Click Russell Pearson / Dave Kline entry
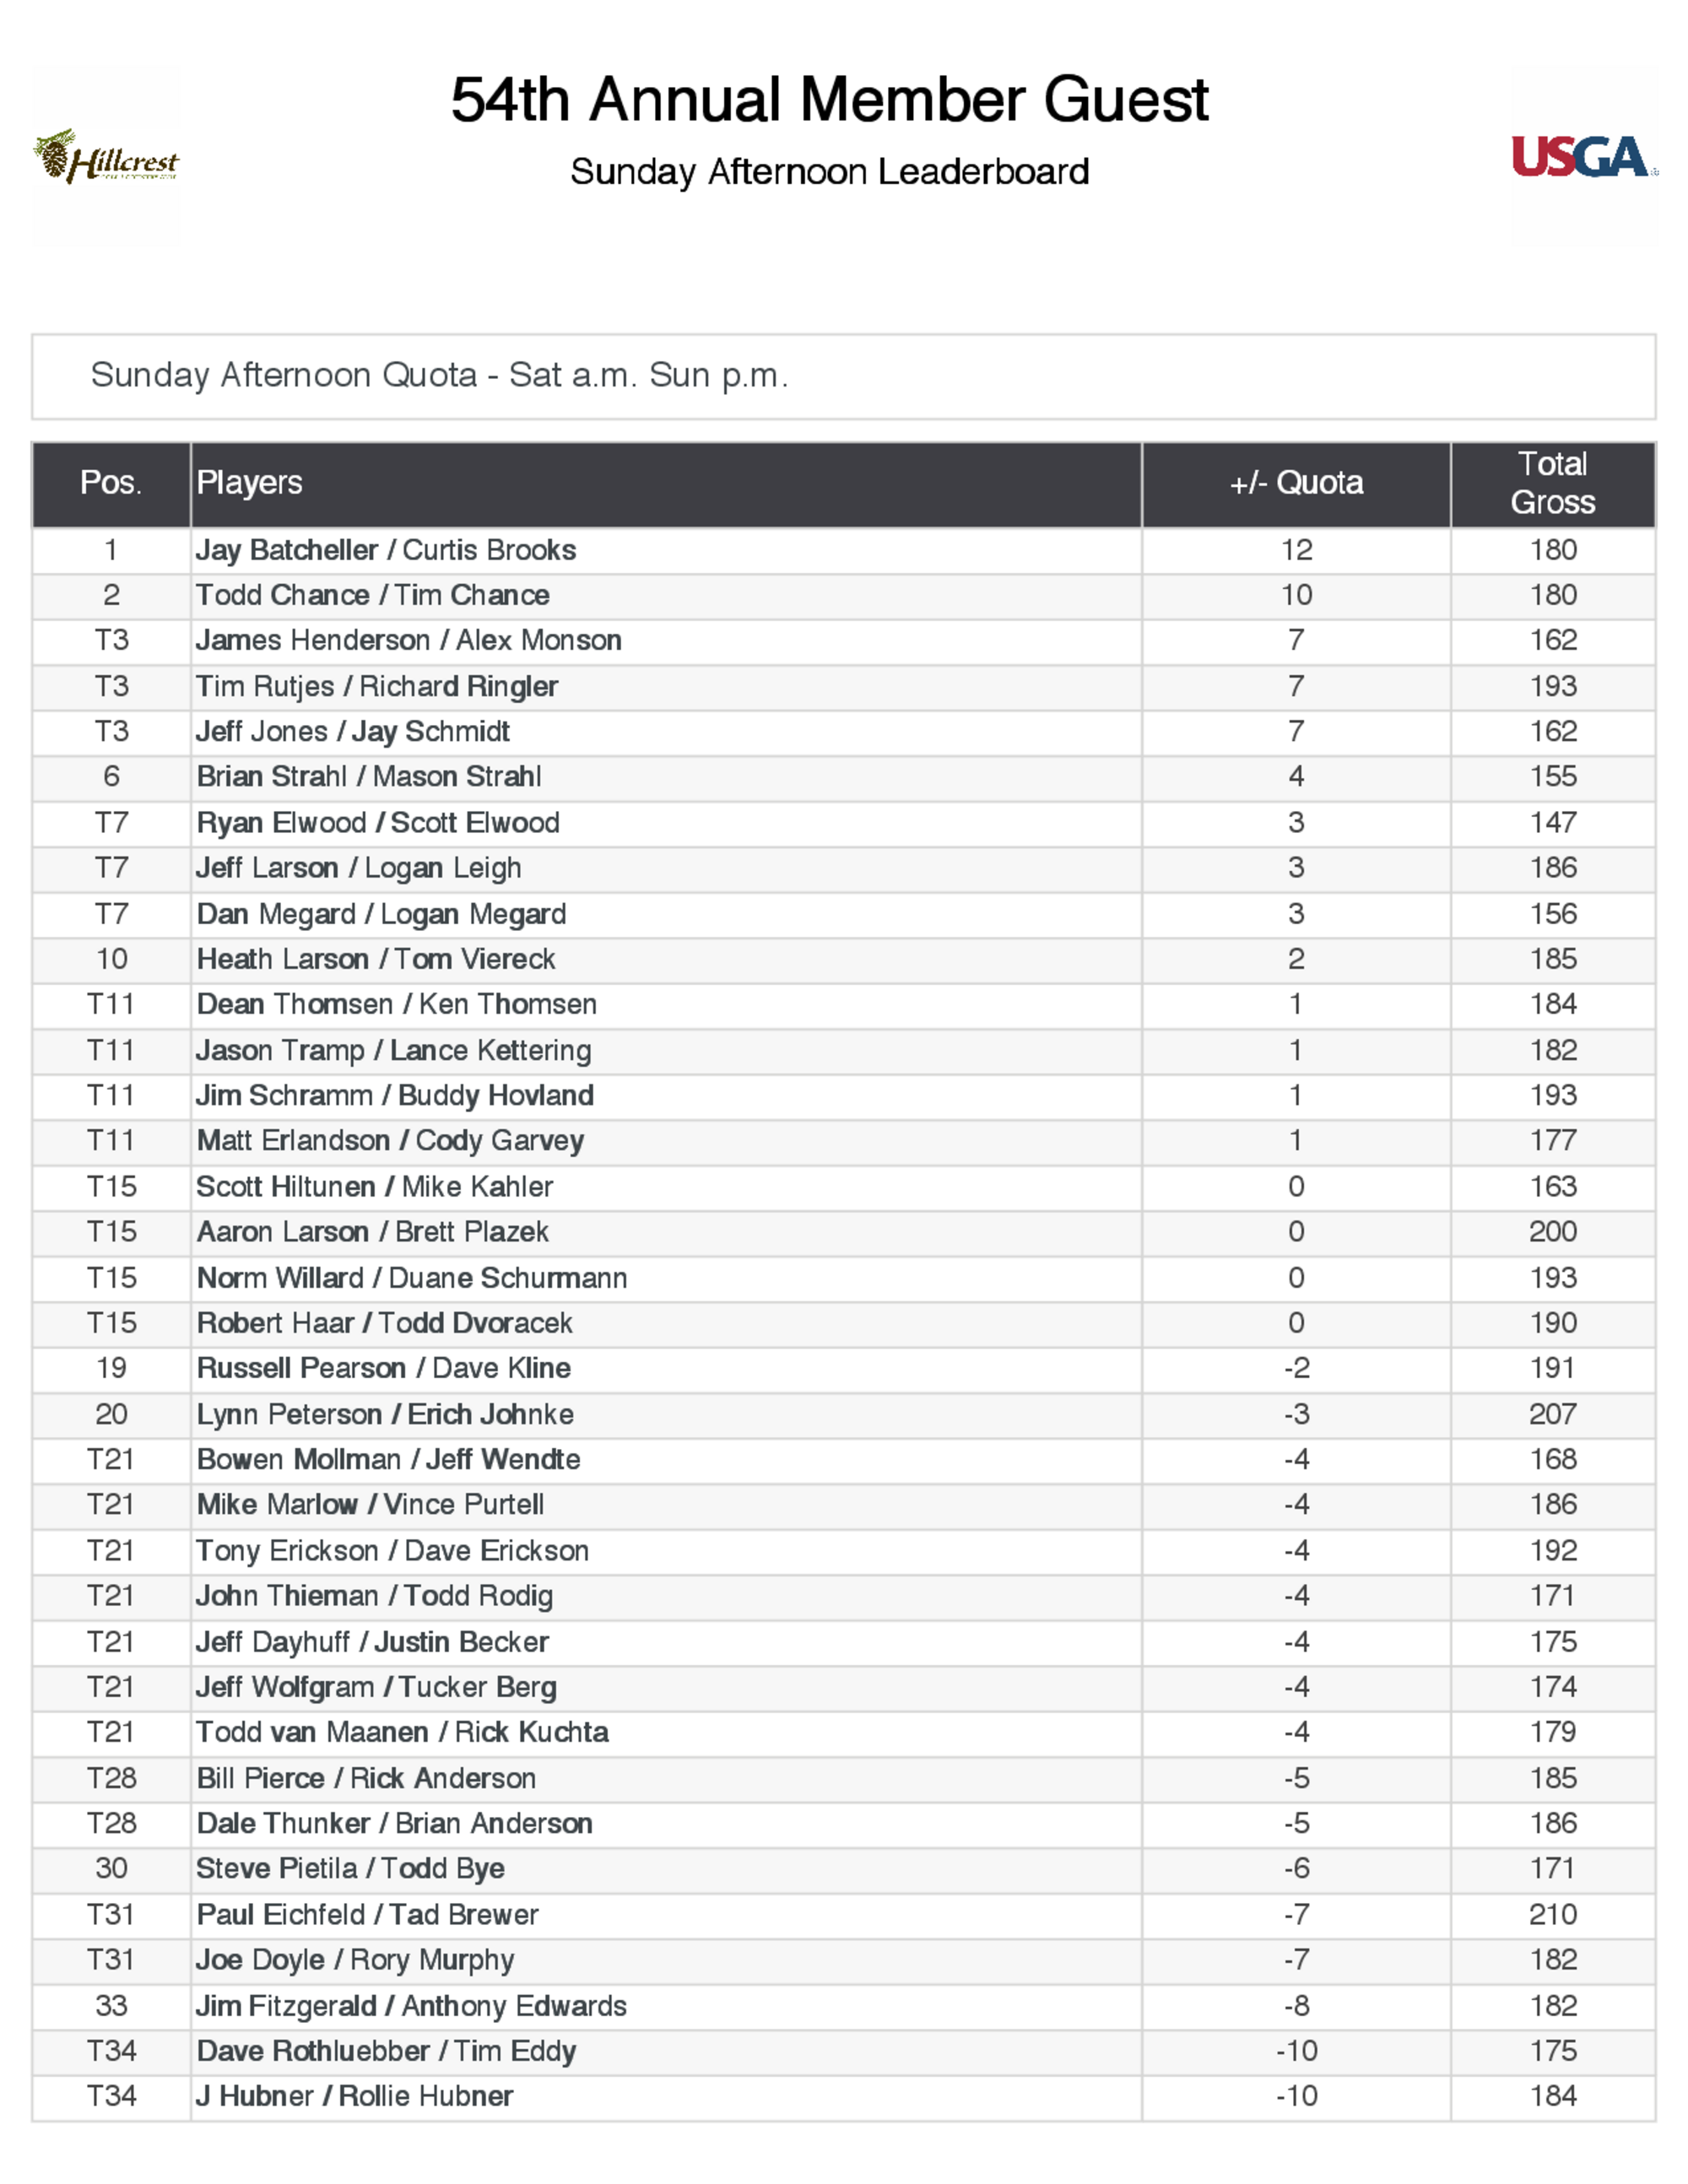The image size is (1688, 2184). pos(383,1368)
